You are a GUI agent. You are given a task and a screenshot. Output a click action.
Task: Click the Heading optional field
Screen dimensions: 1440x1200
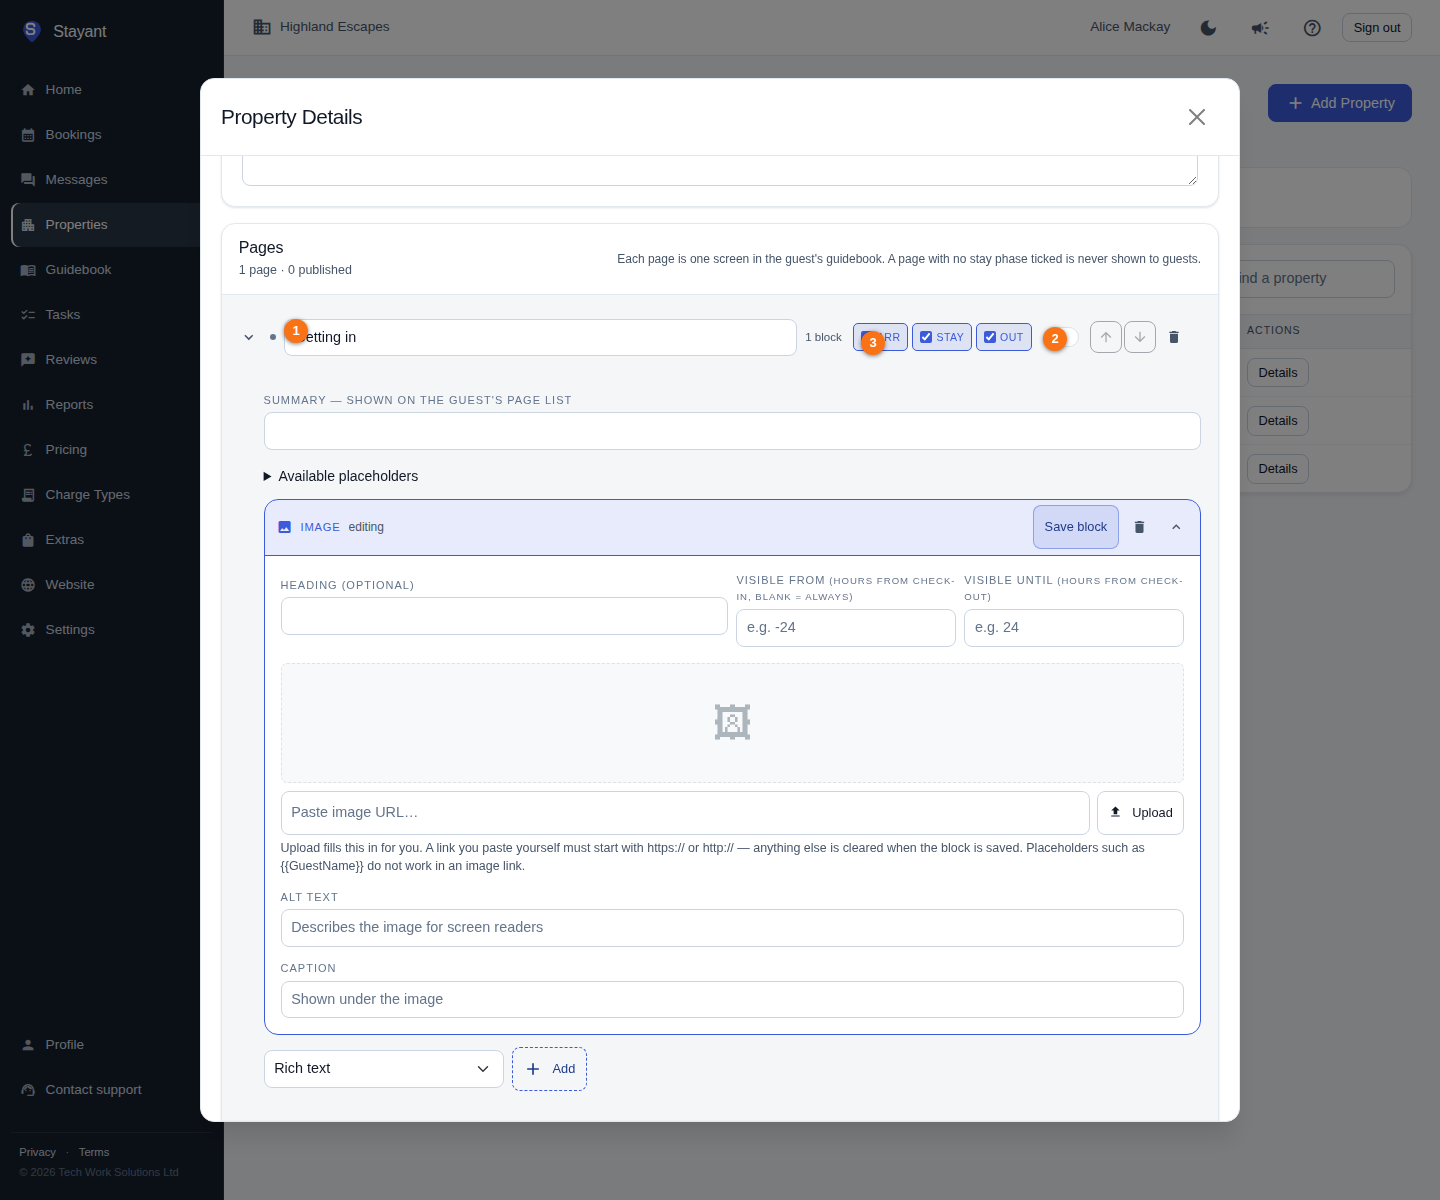tap(504, 616)
